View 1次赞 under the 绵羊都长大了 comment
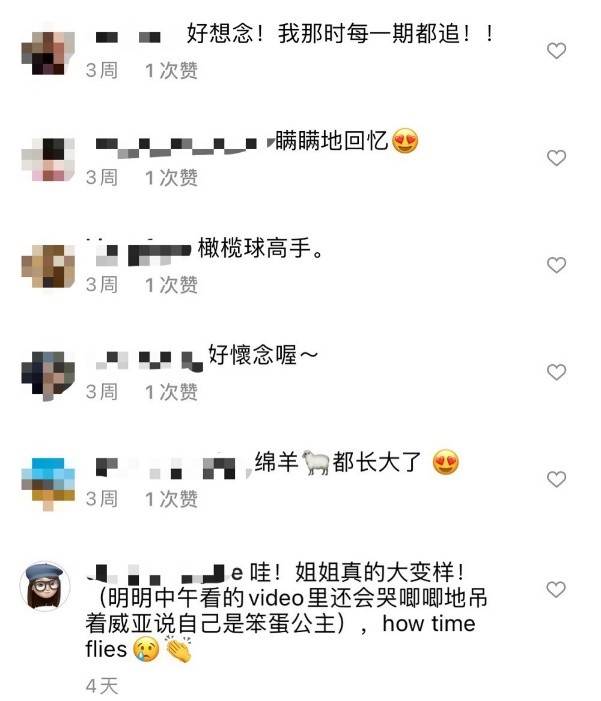Image resolution: width=601 pixels, height=701 pixels. tap(171, 499)
